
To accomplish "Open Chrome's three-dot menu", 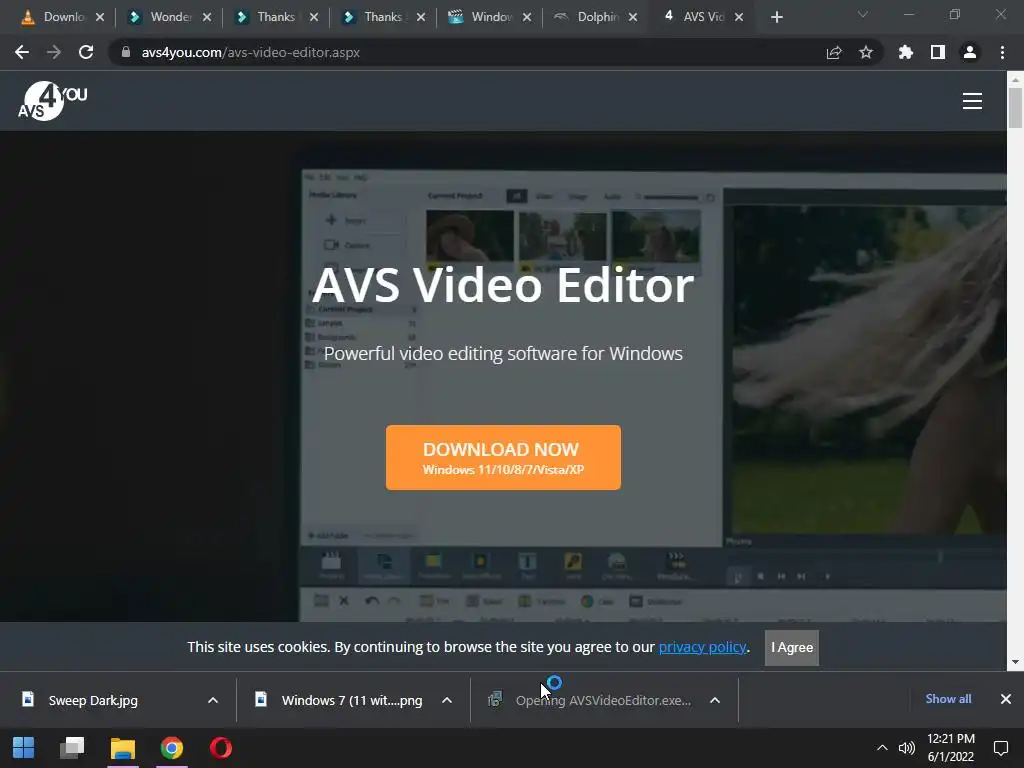I will (1002, 52).
